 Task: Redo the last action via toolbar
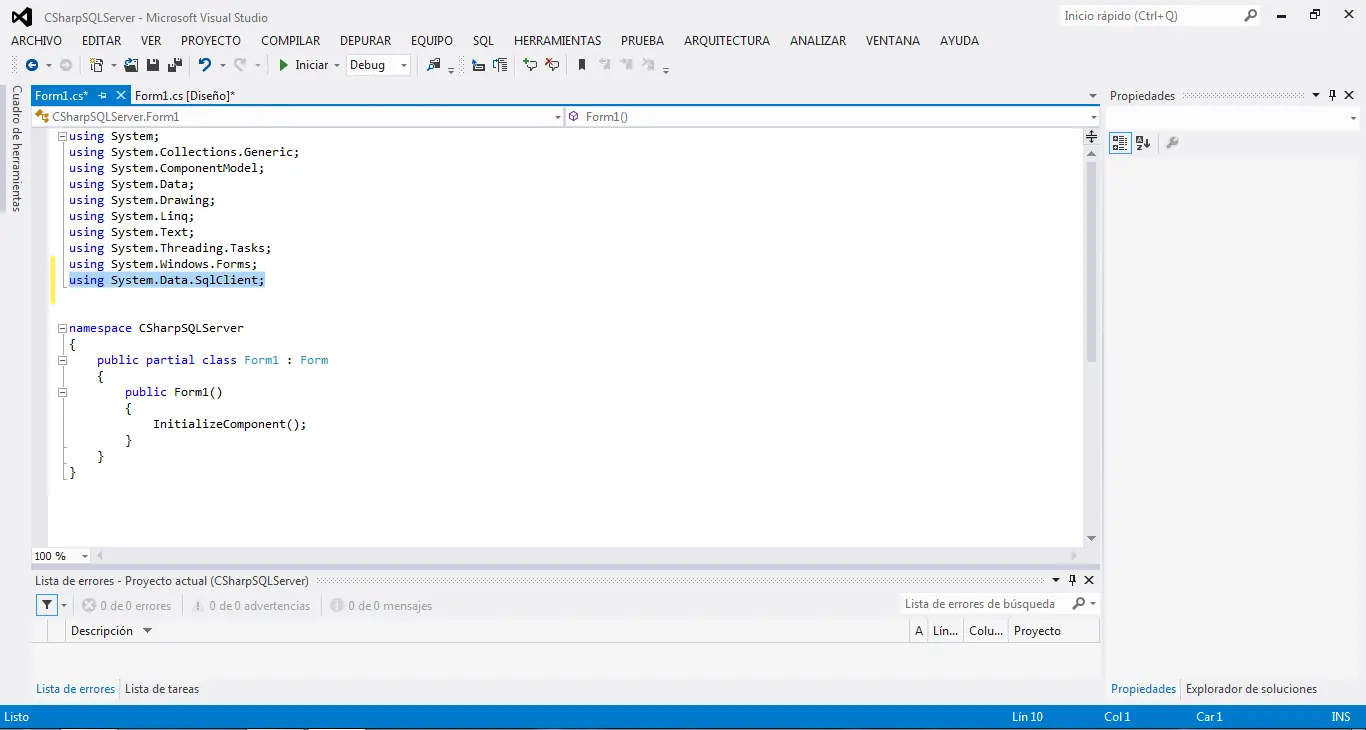pos(240,65)
